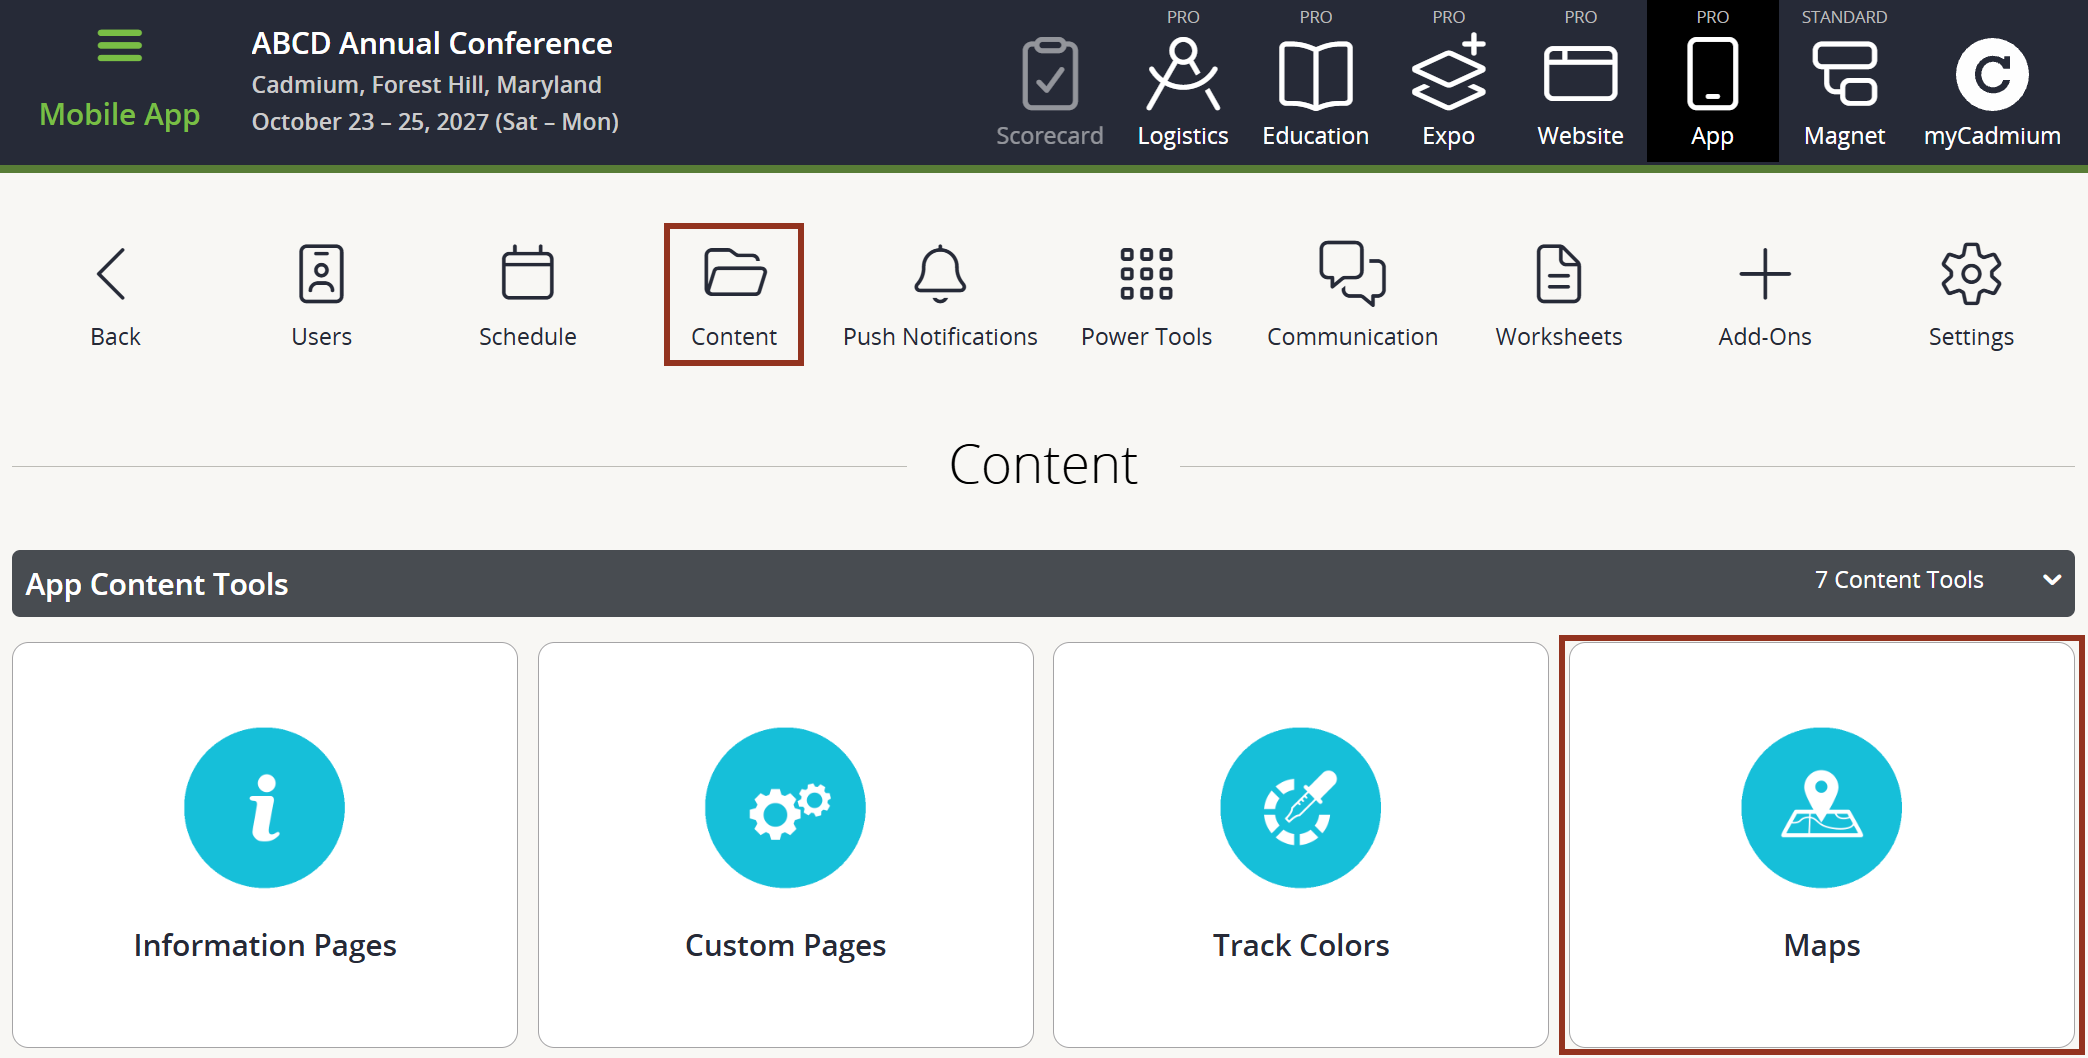2088x1058 pixels.
Task: Open the Track Colors tool
Action: [1301, 845]
